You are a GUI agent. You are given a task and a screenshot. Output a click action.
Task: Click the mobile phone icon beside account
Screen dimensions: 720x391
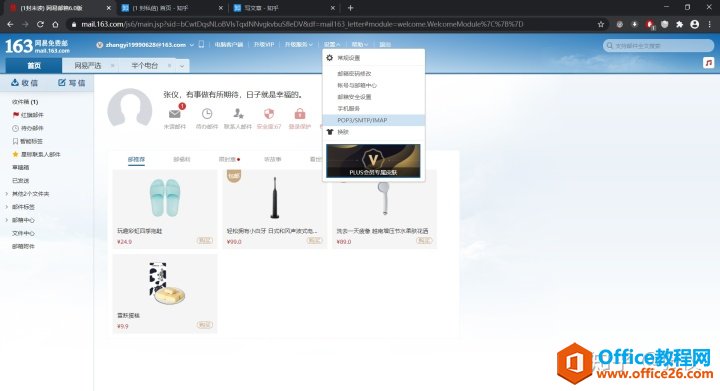(201, 45)
